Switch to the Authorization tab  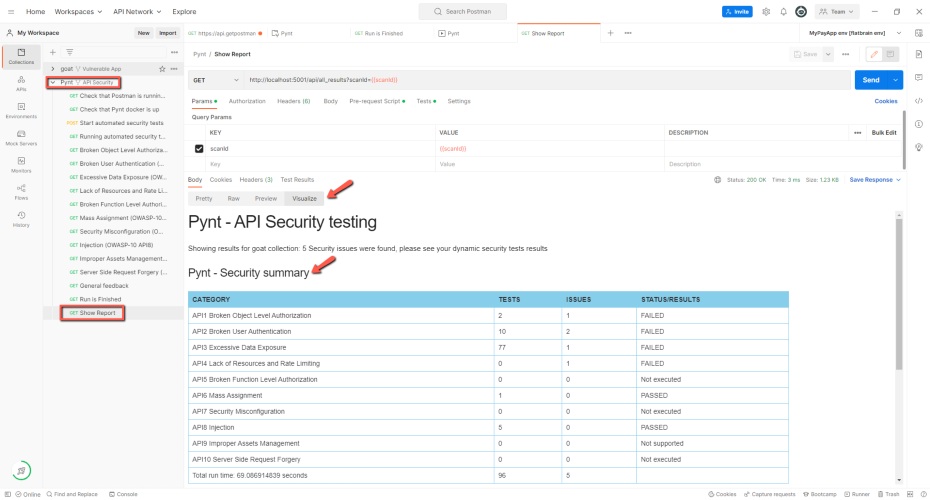pyautogui.click(x=247, y=101)
